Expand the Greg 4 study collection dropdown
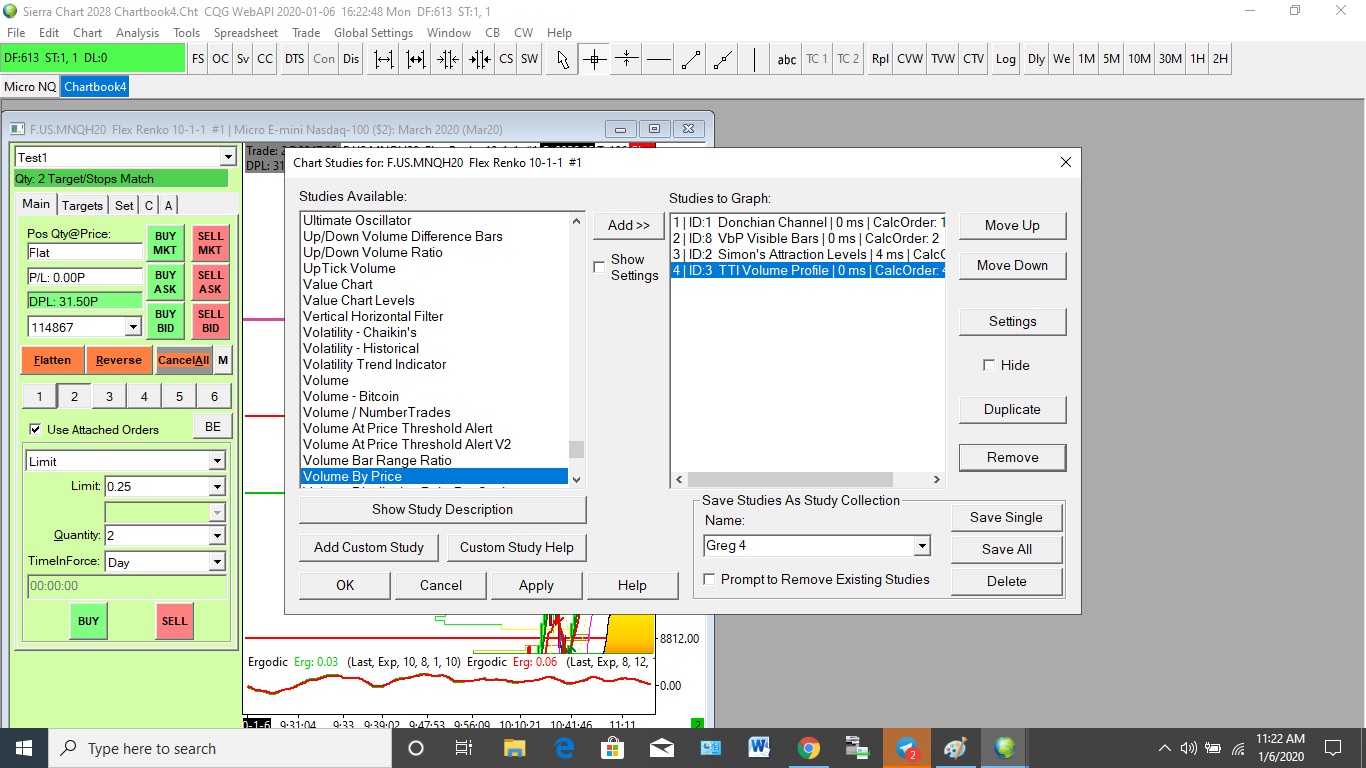 [x=921, y=546]
